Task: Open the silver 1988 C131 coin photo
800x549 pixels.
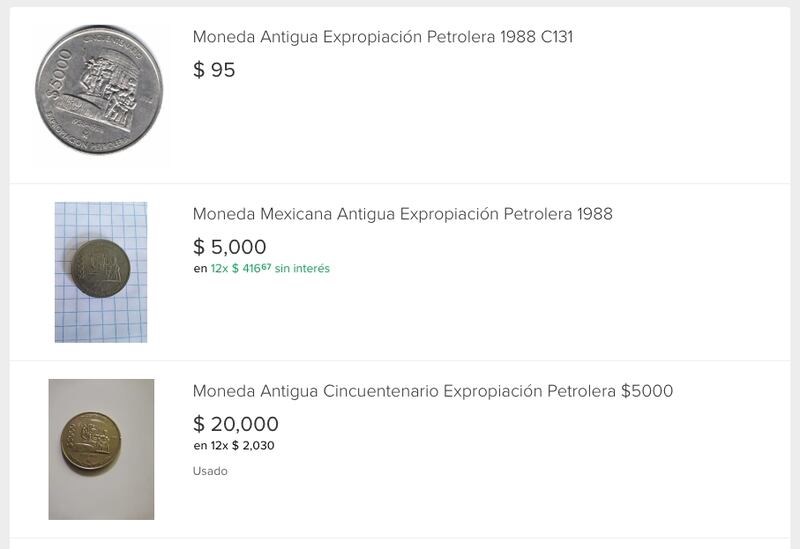Action: (99, 90)
